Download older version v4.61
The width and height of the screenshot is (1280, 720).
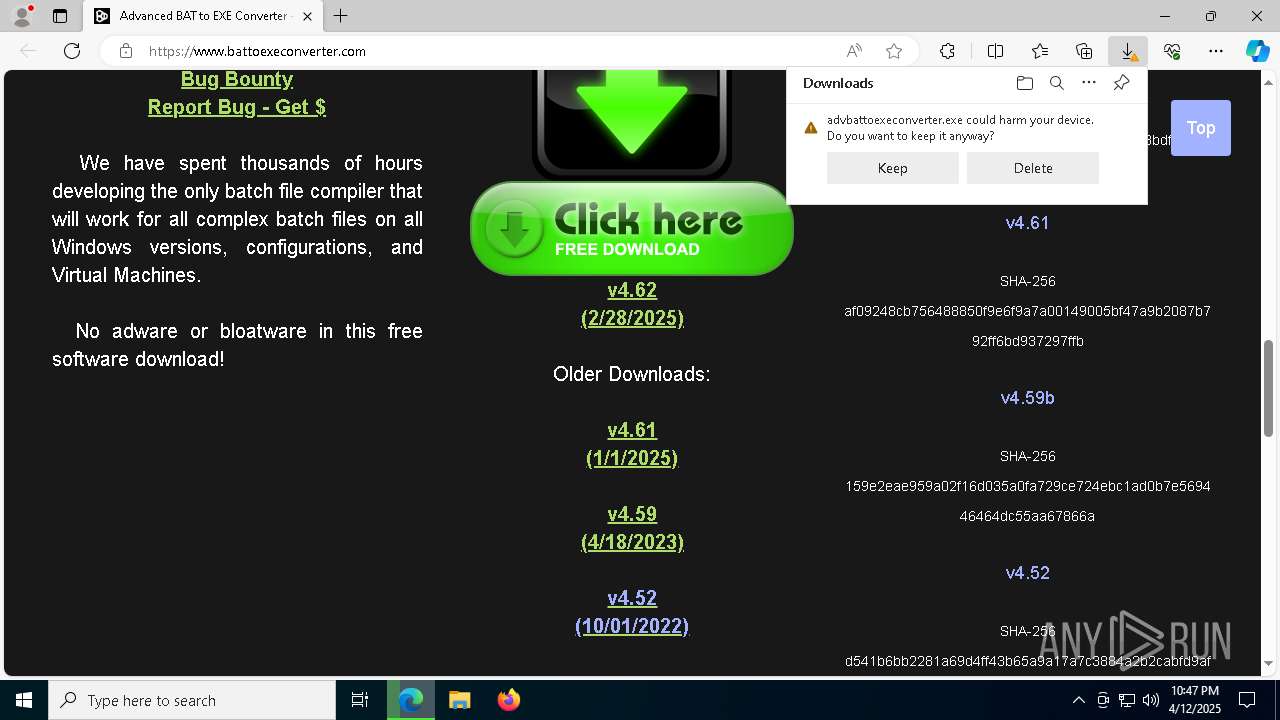pos(632,430)
